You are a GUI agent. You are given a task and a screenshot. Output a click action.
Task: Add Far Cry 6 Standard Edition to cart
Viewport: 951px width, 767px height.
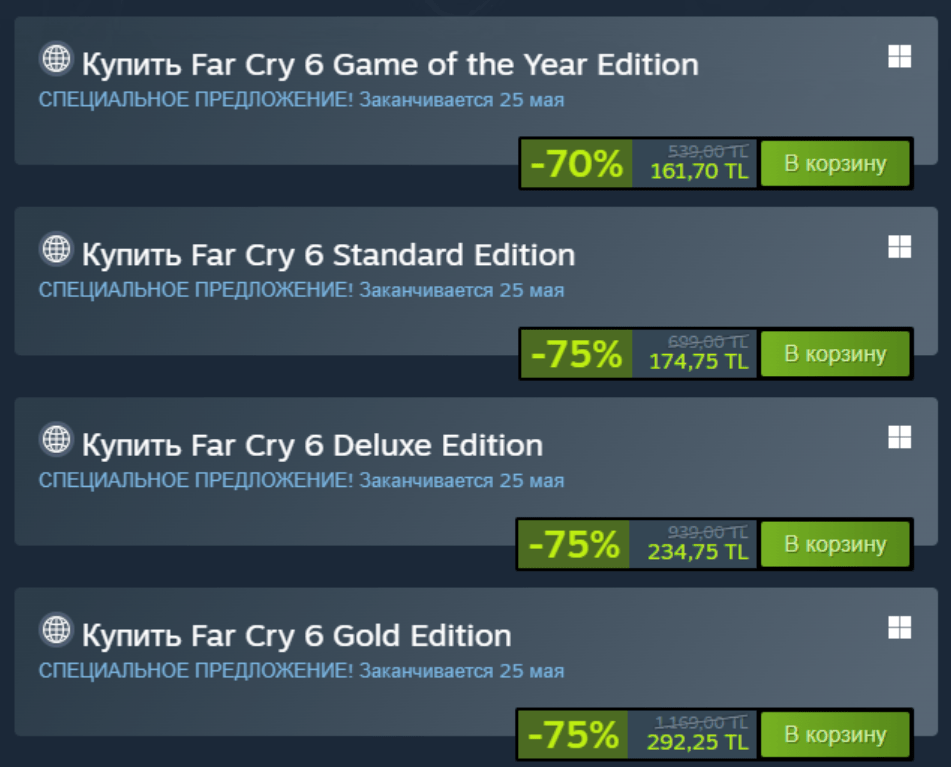[835, 353]
